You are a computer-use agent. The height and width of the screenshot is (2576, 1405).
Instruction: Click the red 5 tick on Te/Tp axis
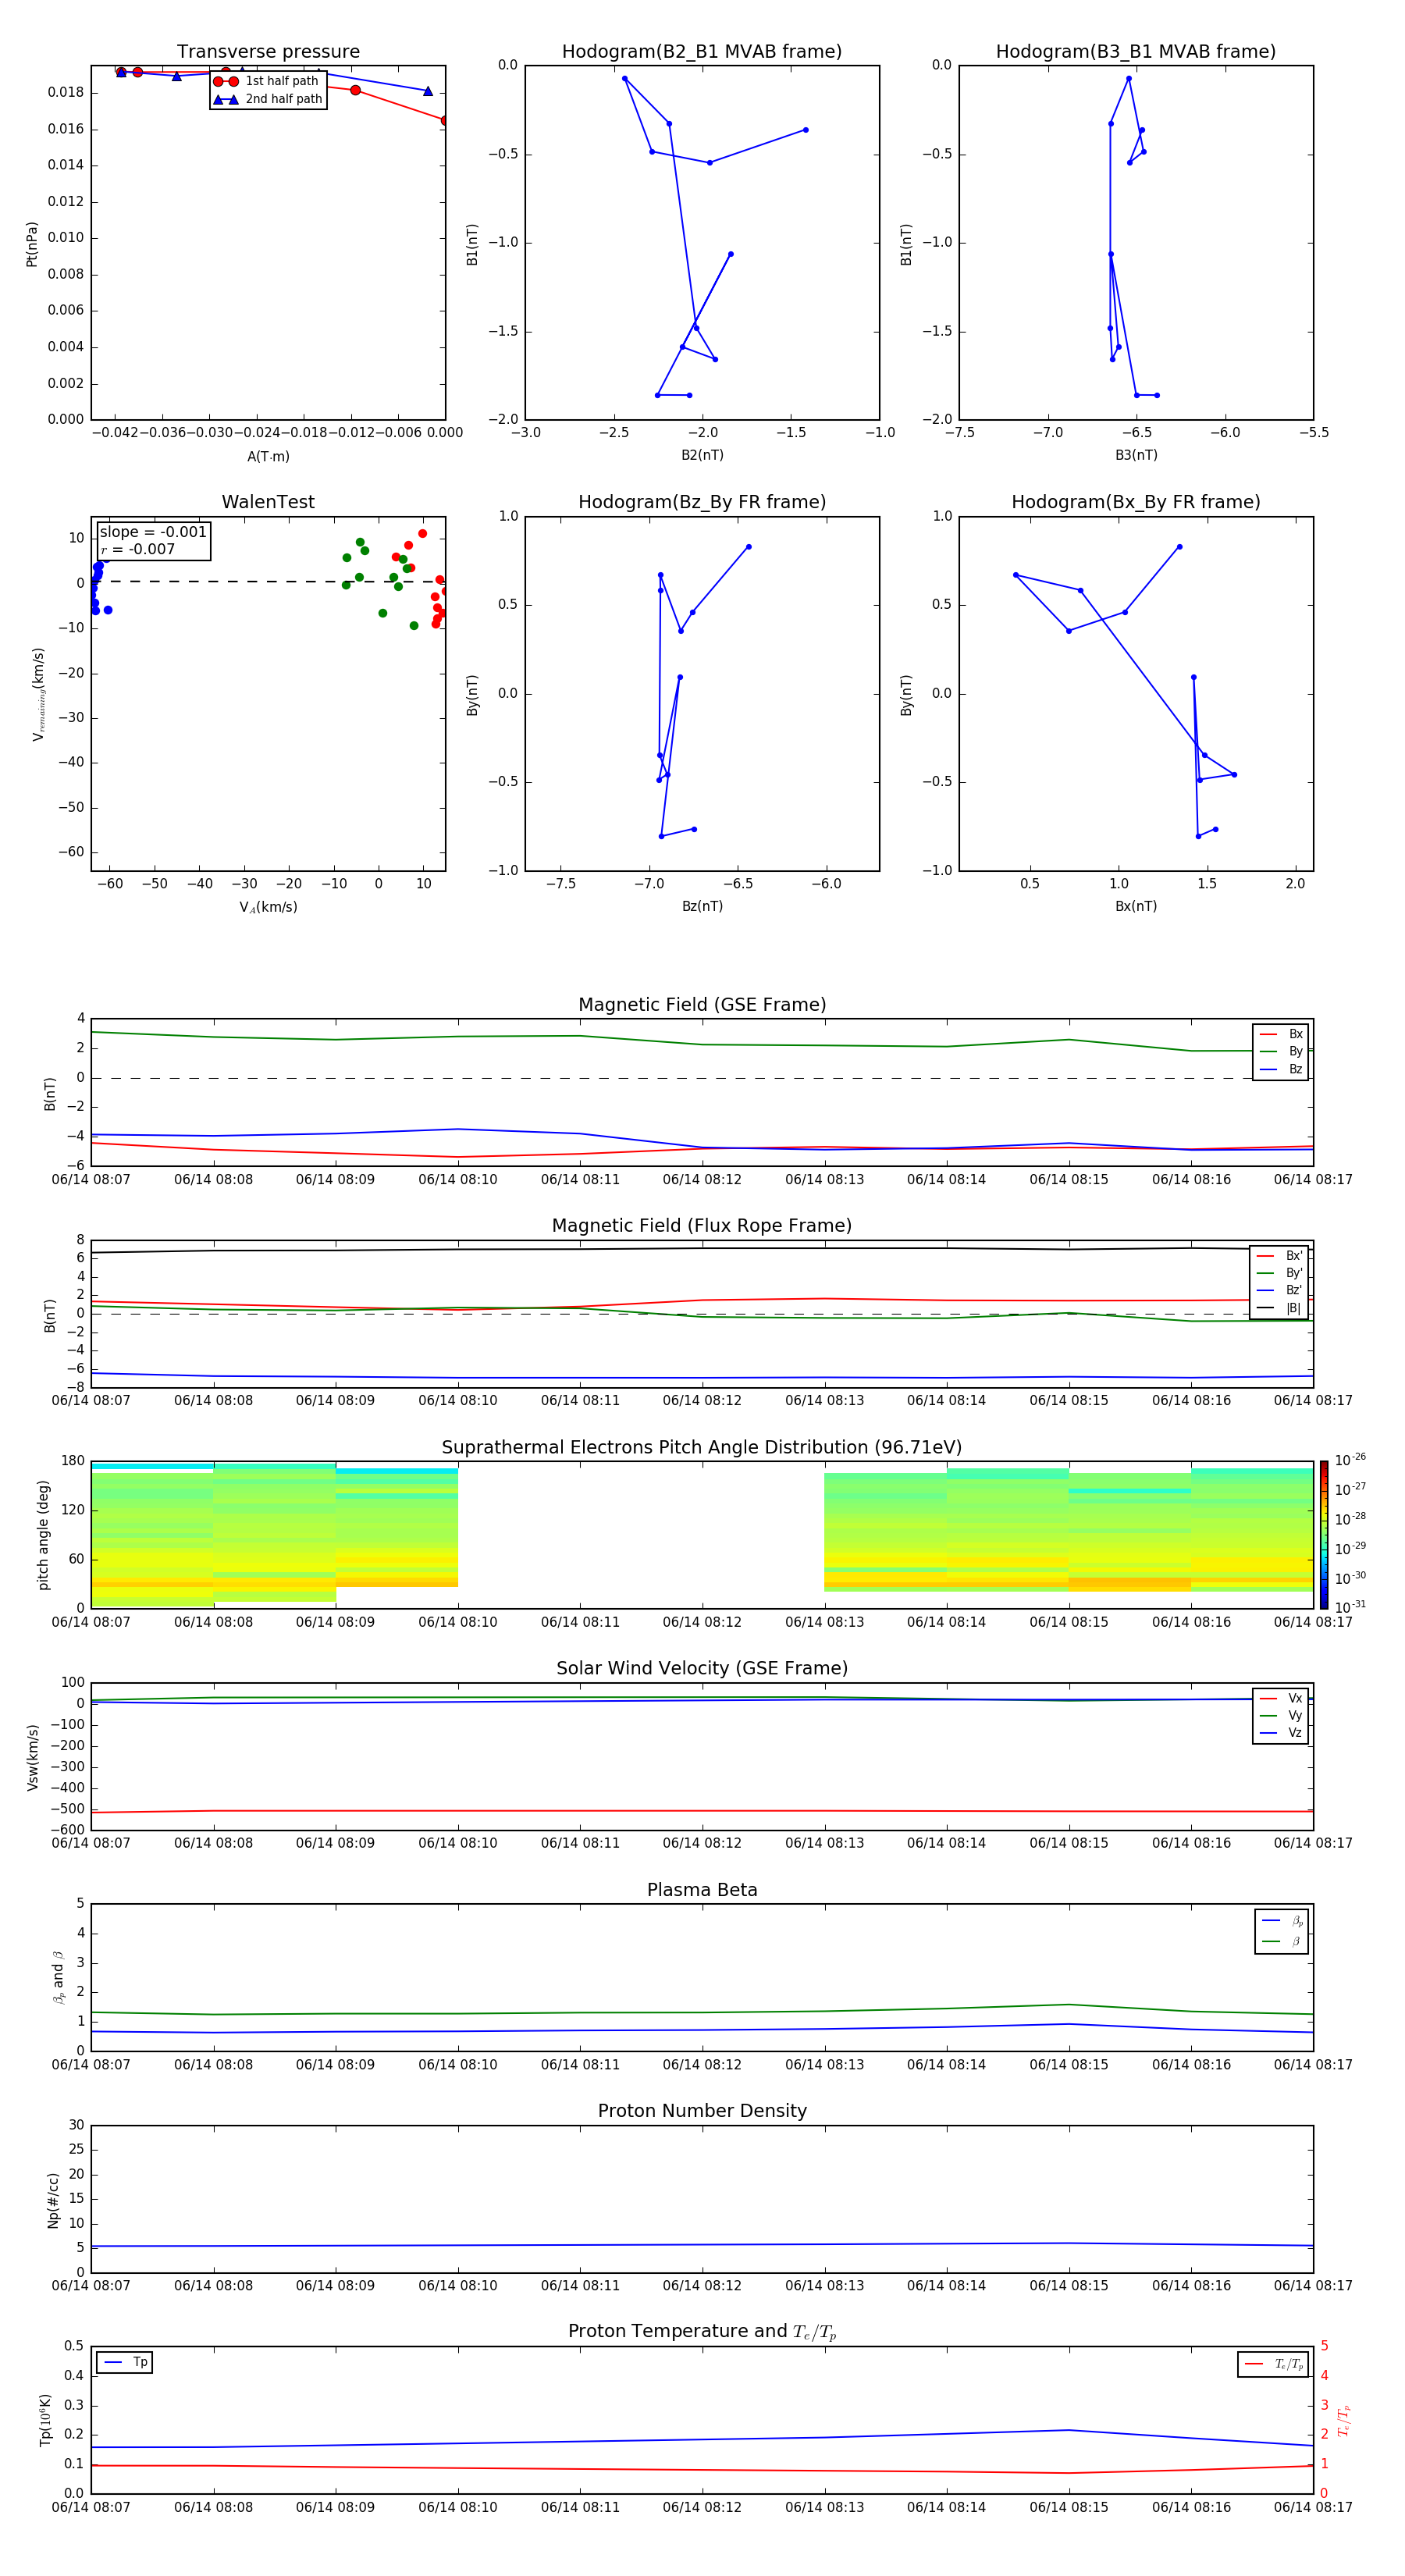pos(1325,2346)
